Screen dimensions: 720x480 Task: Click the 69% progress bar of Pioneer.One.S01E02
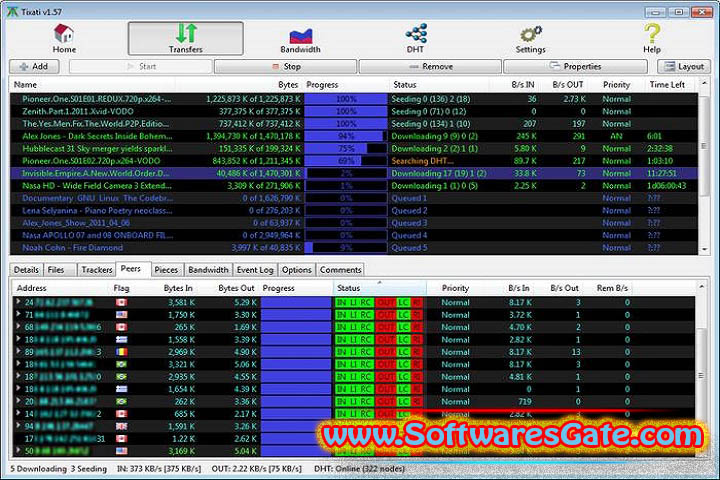point(346,161)
